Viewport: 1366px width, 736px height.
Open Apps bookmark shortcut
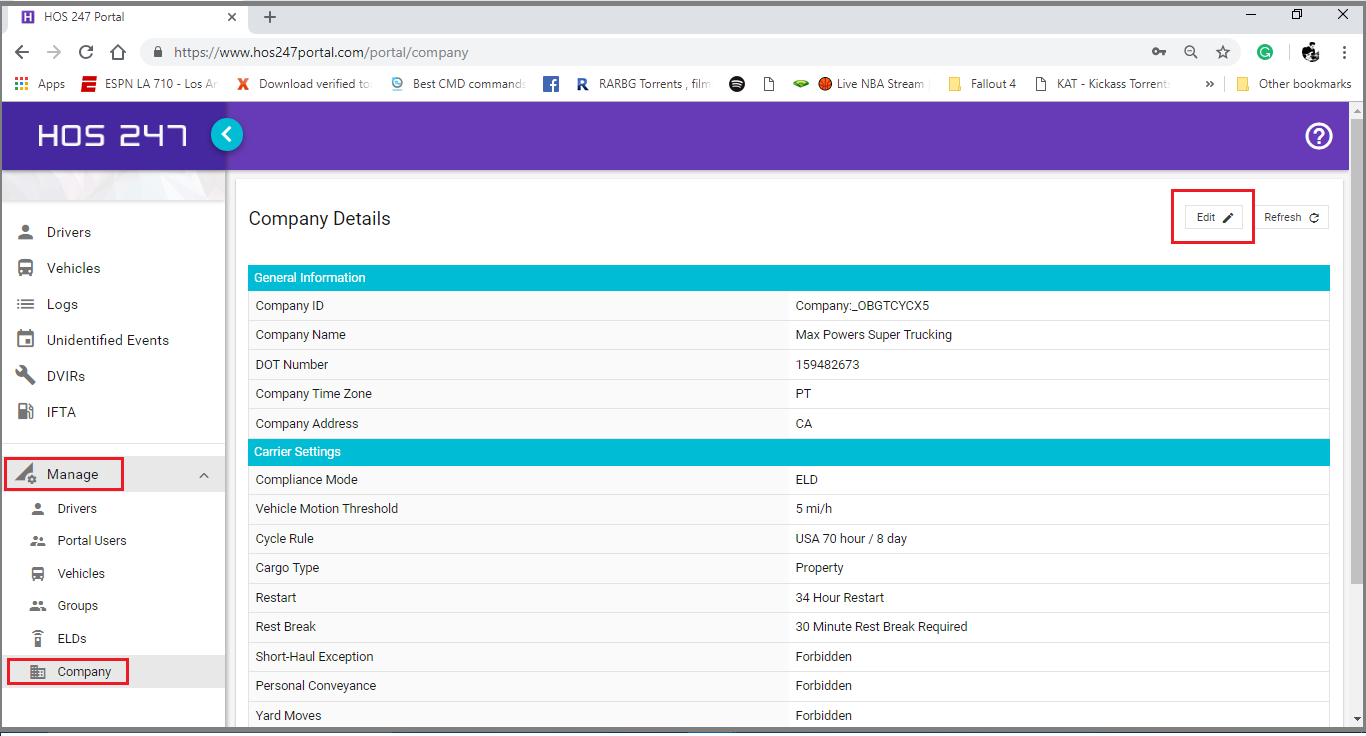point(40,84)
